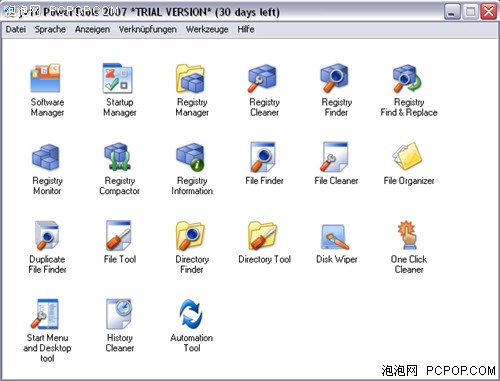
Task: Start the One Click Cleaner icon
Action: point(407,235)
